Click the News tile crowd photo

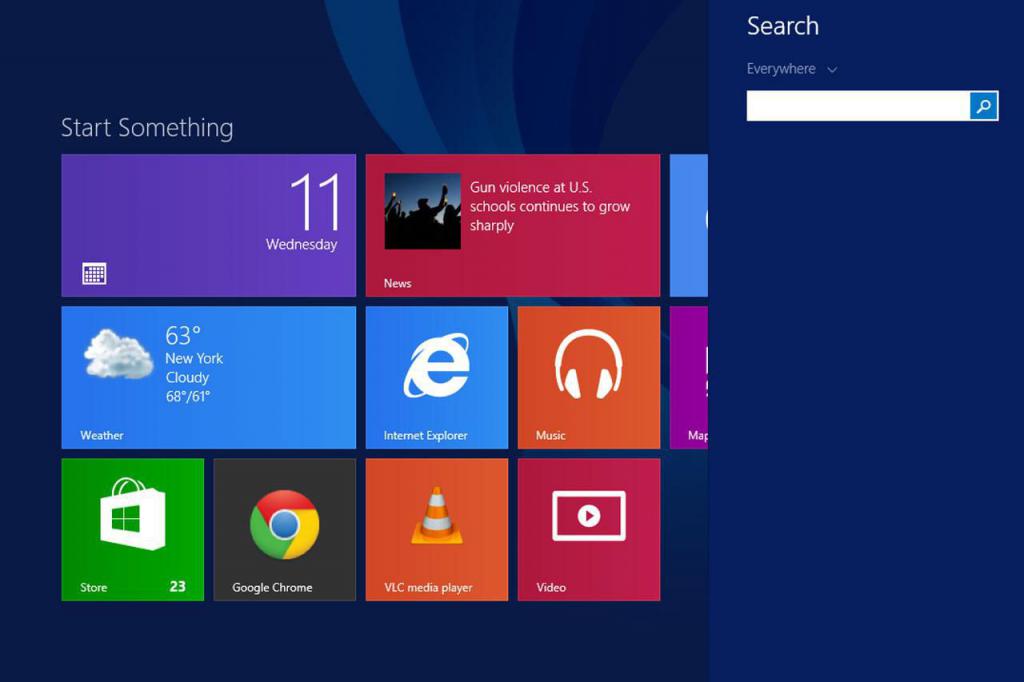coord(422,211)
